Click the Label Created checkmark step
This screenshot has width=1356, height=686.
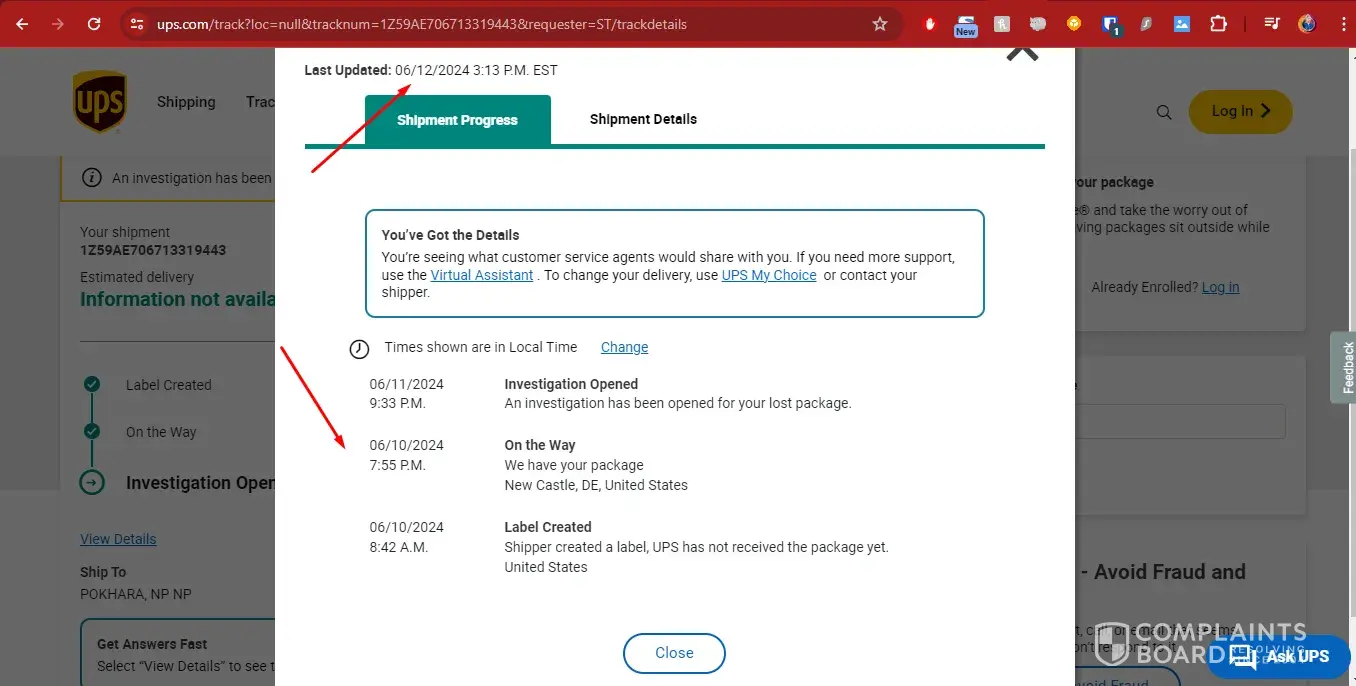(92, 385)
